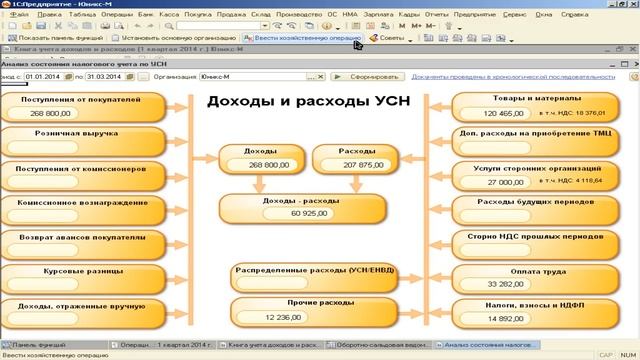Click the M- memory subtract button
Image resolution: width=640 pixels, height=360 pixels.
pyautogui.click(x=431, y=26)
